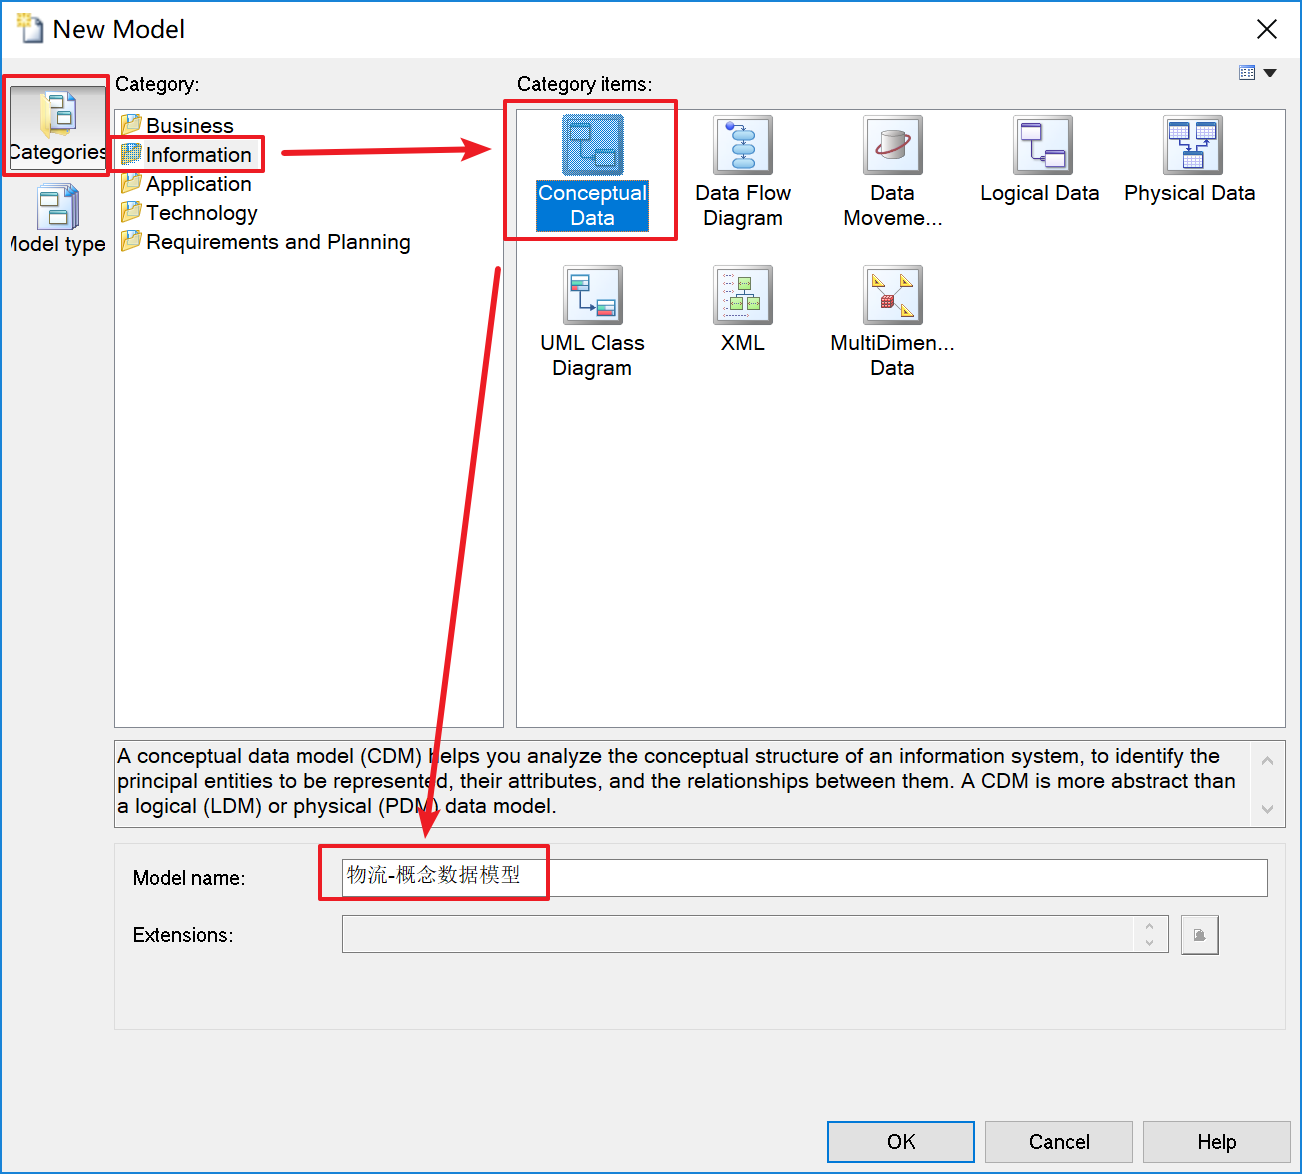
Task: Click the New Model title bar icon
Action: pyautogui.click(x=30, y=28)
